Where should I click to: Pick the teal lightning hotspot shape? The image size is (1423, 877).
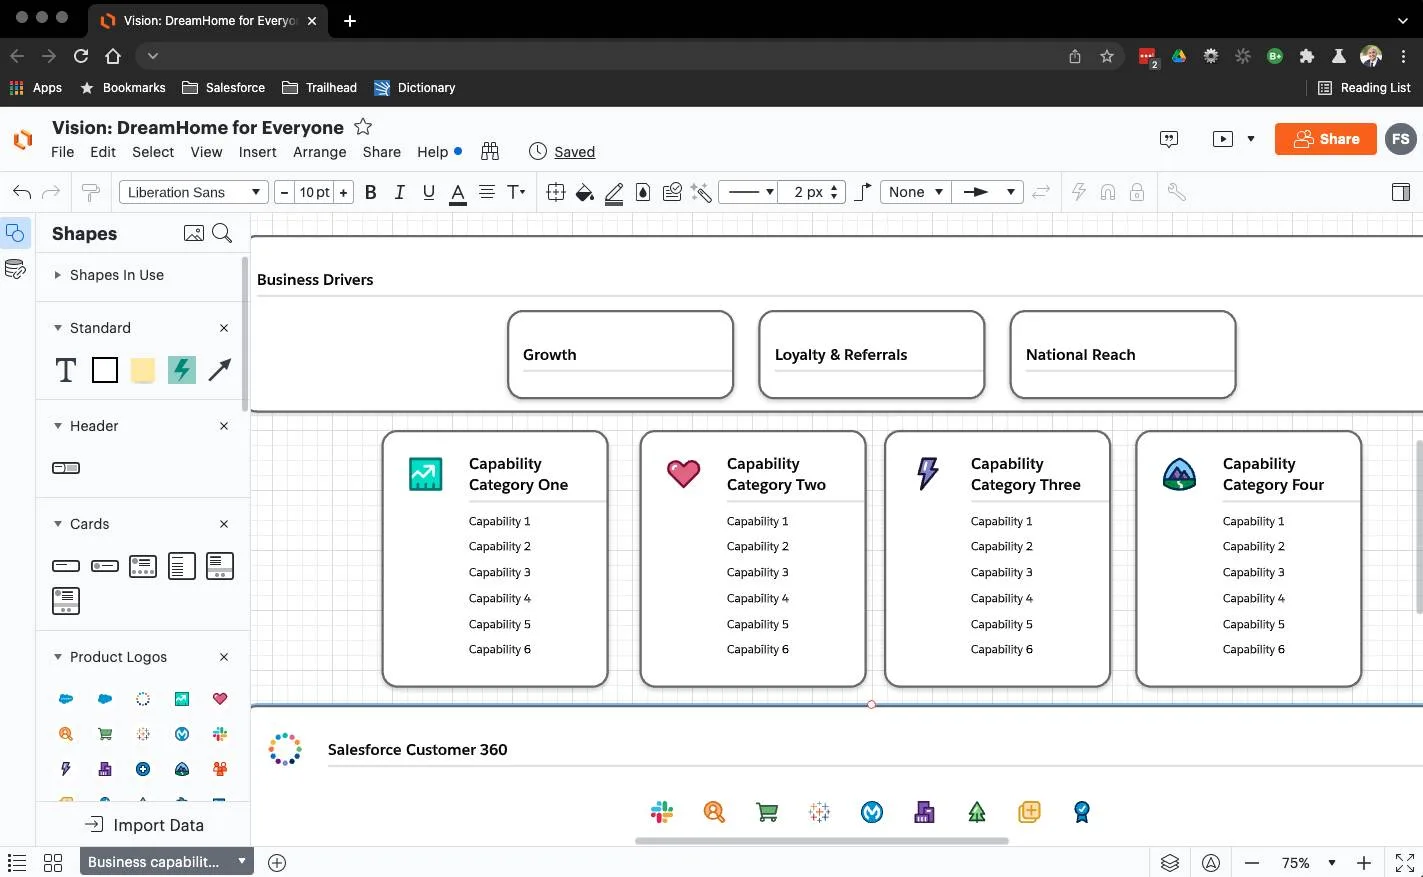pos(182,370)
